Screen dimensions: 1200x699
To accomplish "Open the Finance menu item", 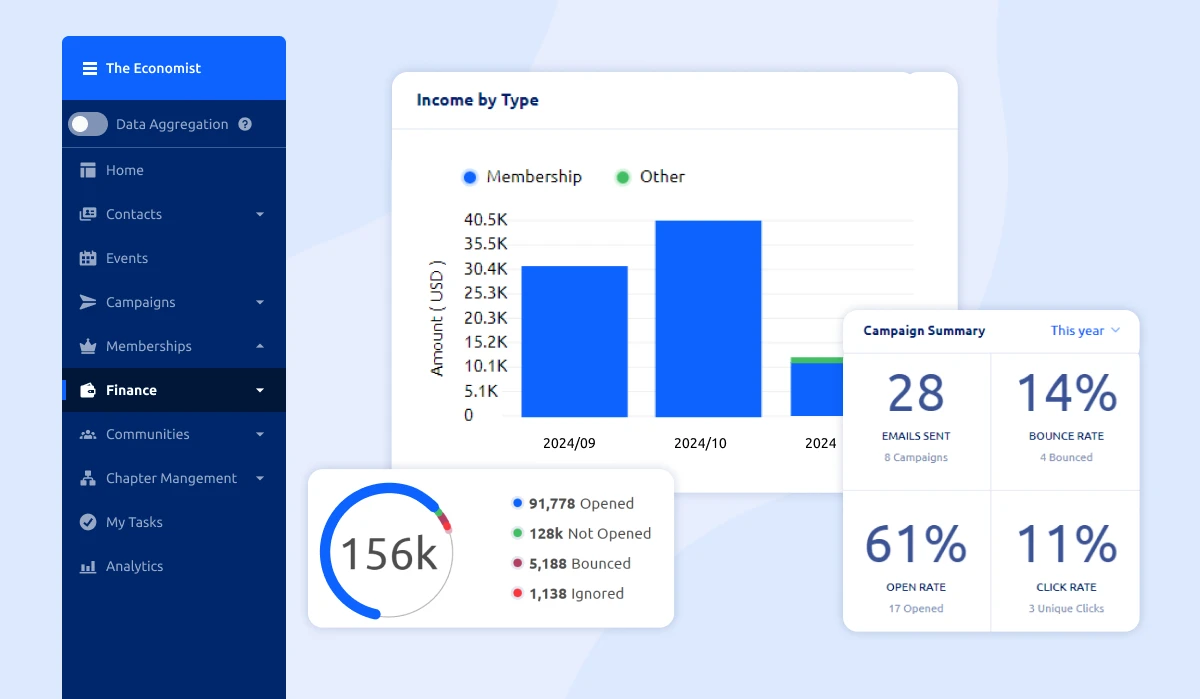I will [131, 390].
